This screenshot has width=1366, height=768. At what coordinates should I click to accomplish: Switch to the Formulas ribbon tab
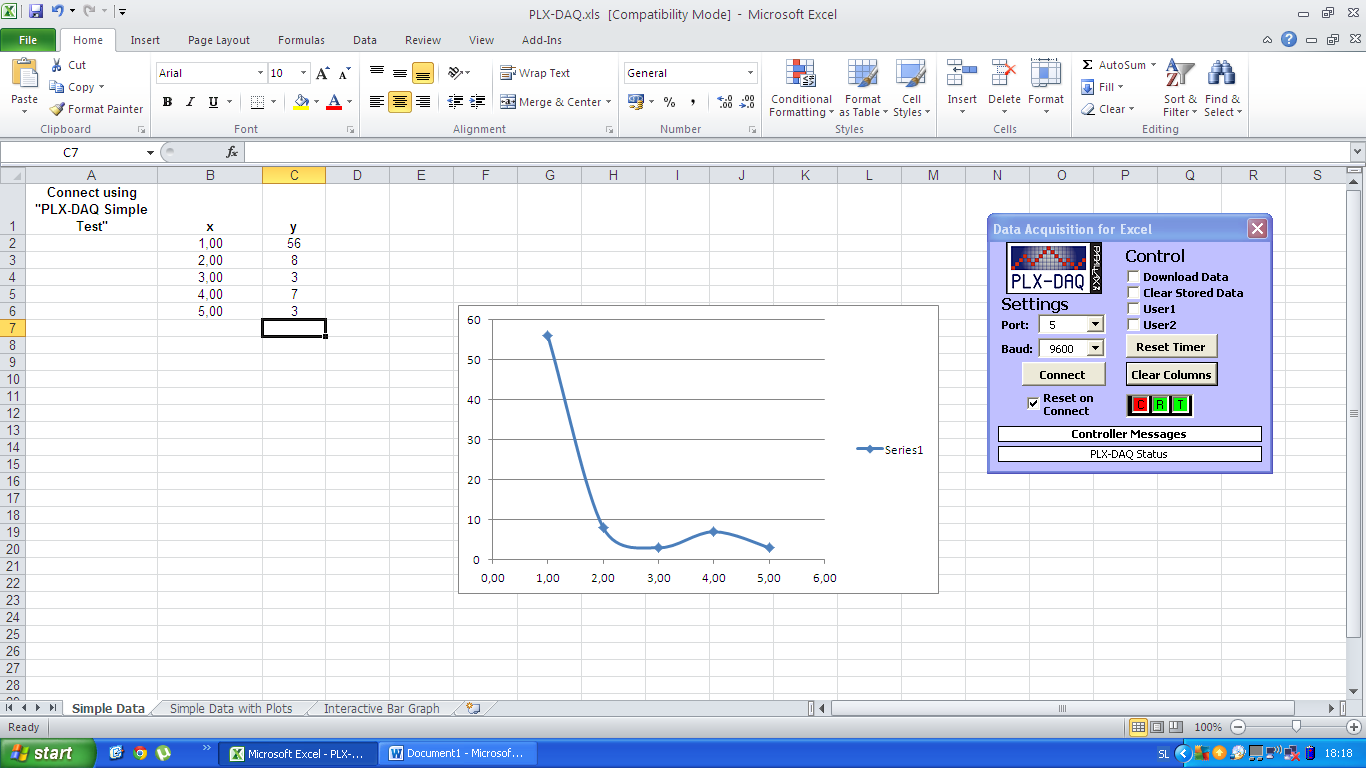pyautogui.click(x=301, y=40)
